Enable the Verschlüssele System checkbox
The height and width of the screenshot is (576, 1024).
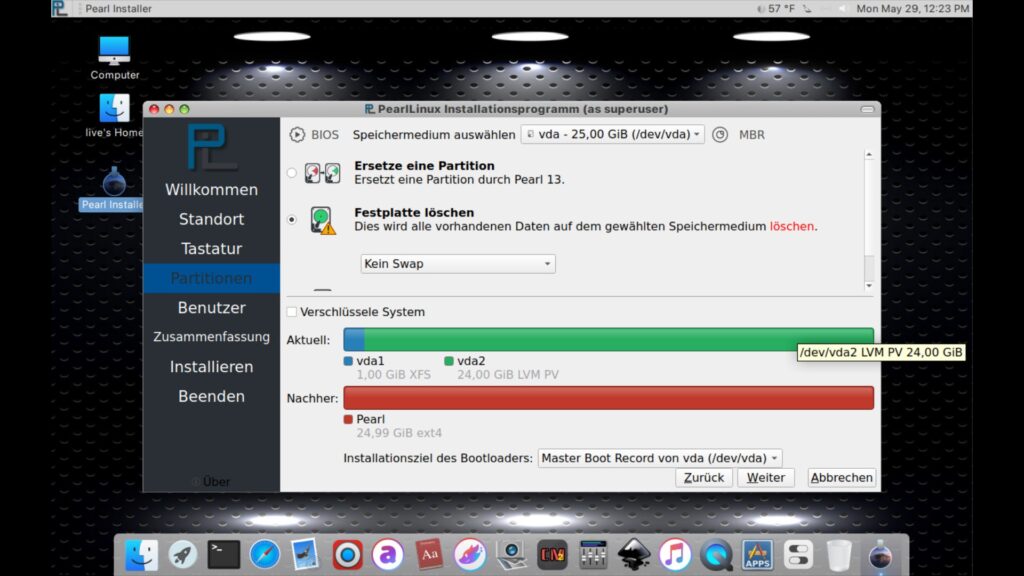click(292, 312)
